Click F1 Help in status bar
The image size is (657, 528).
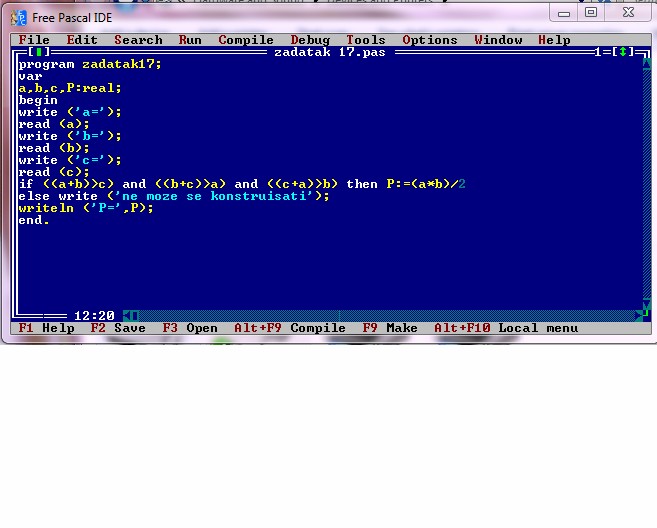[47, 328]
